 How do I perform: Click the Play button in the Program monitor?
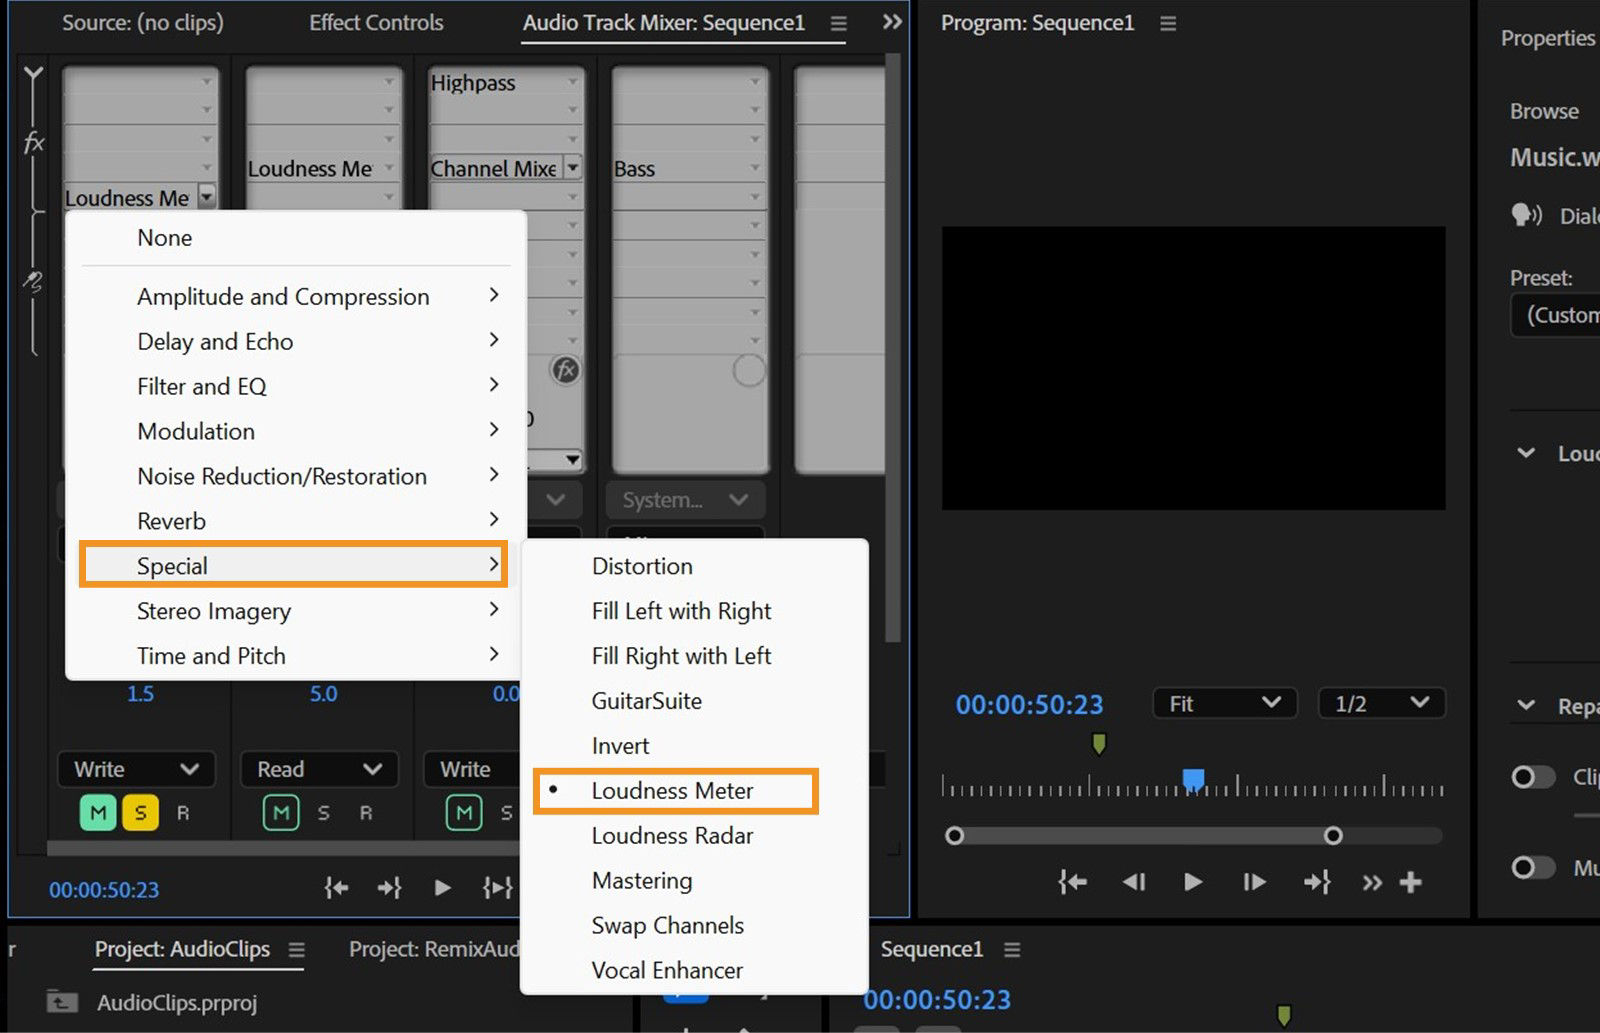point(1192,882)
